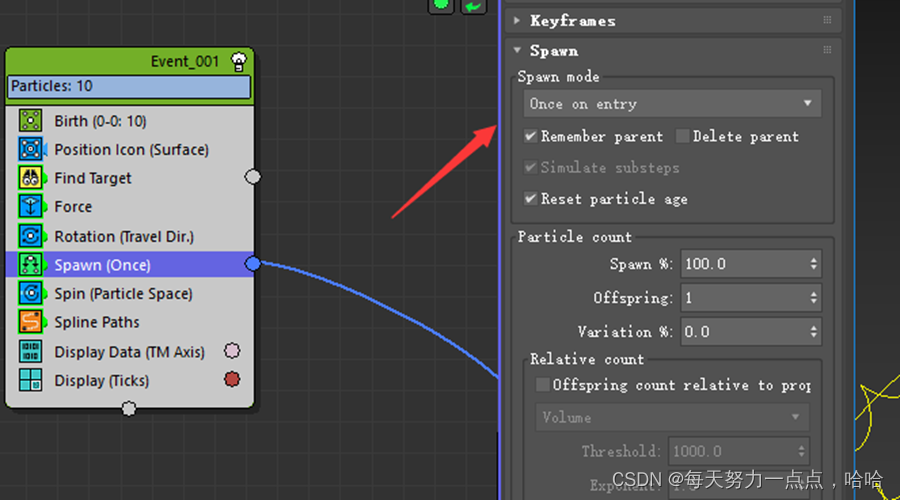The height and width of the screenshot is (500, 900).
Task: Toggle Reset particle age checkbox
Action: click(x=530, y=199)
